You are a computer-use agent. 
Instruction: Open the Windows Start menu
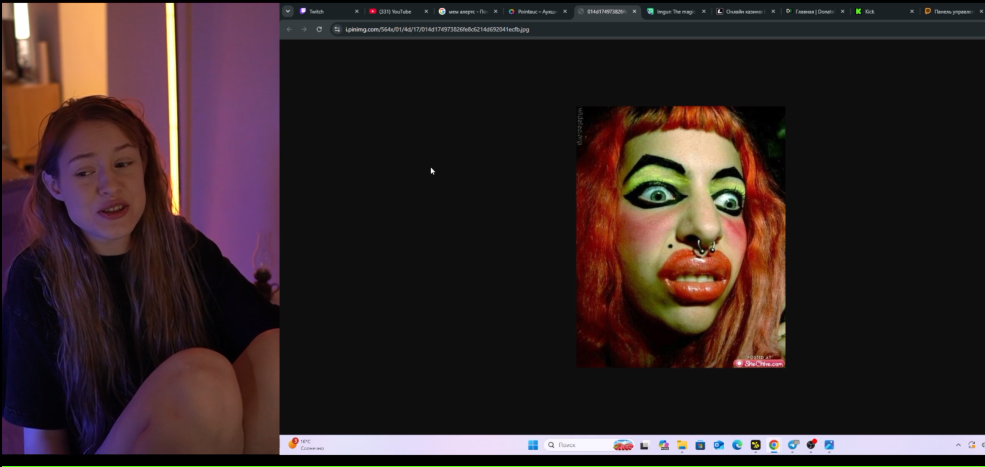(533, 445)
